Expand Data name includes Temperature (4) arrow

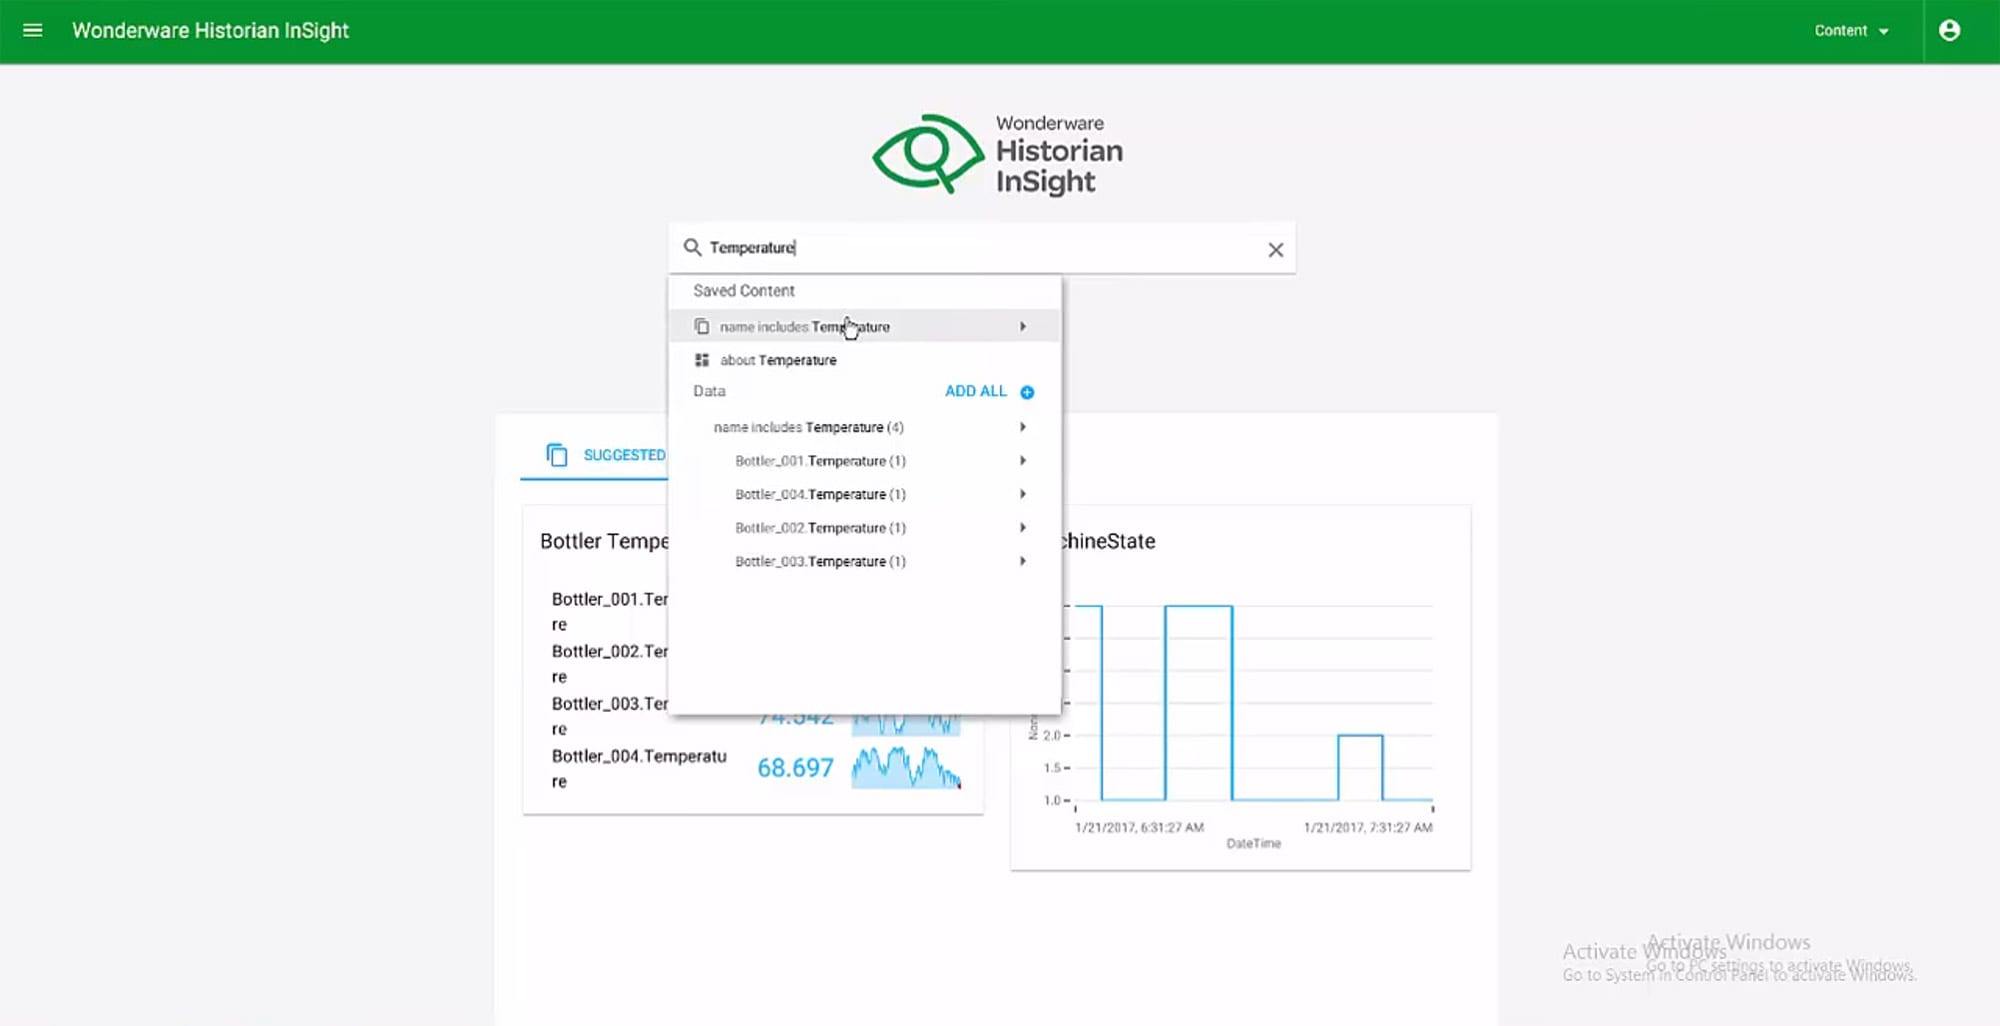[1022, 427]
